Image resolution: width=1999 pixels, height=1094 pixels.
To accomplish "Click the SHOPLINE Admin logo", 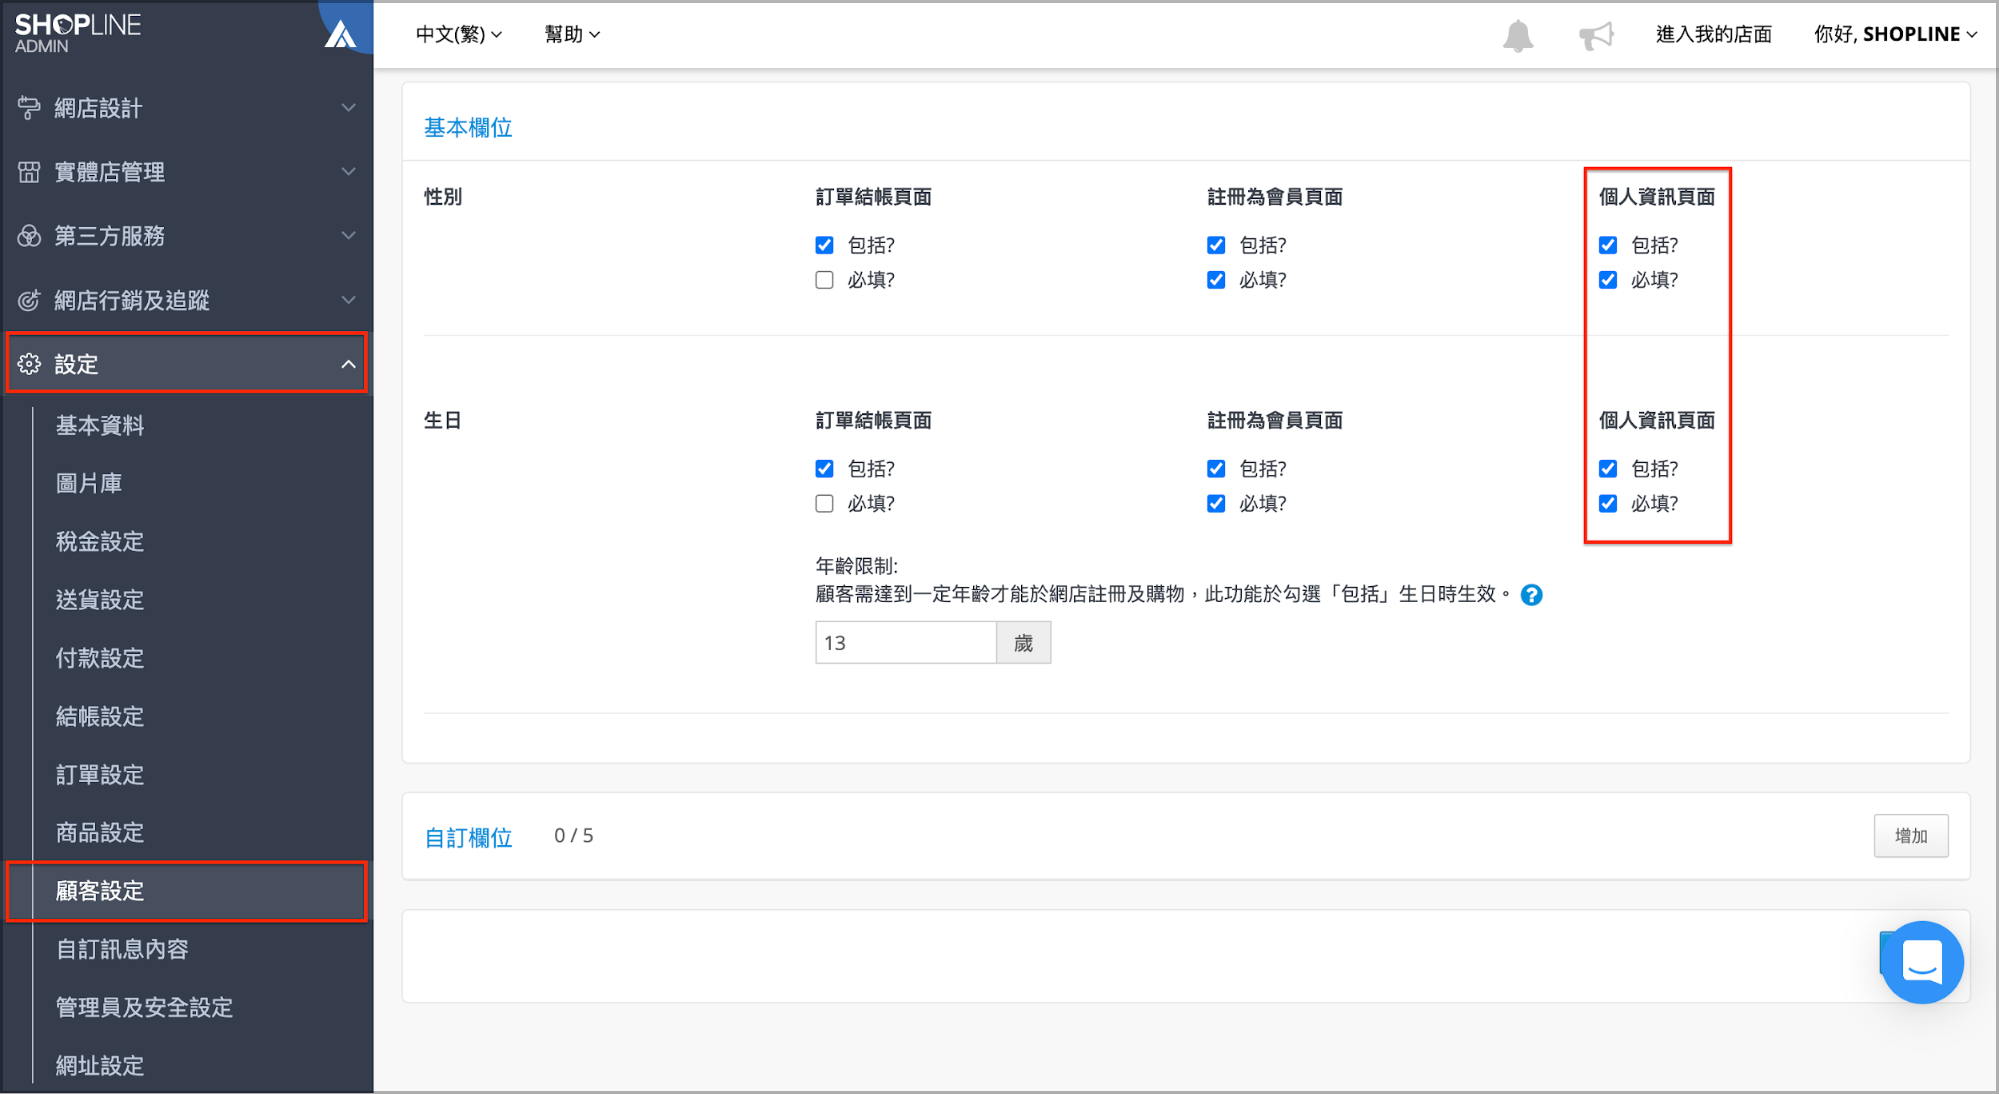I will [x=77, y=33].
